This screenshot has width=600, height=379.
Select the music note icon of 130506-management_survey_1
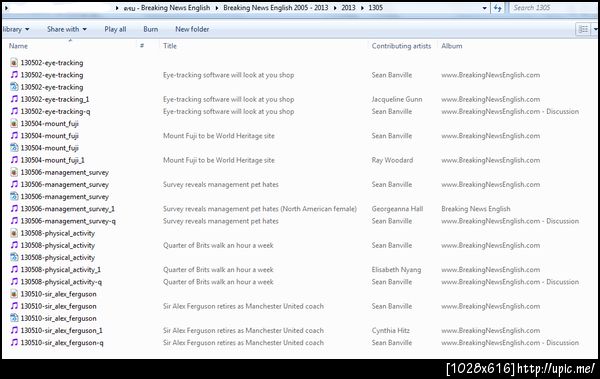14,209
